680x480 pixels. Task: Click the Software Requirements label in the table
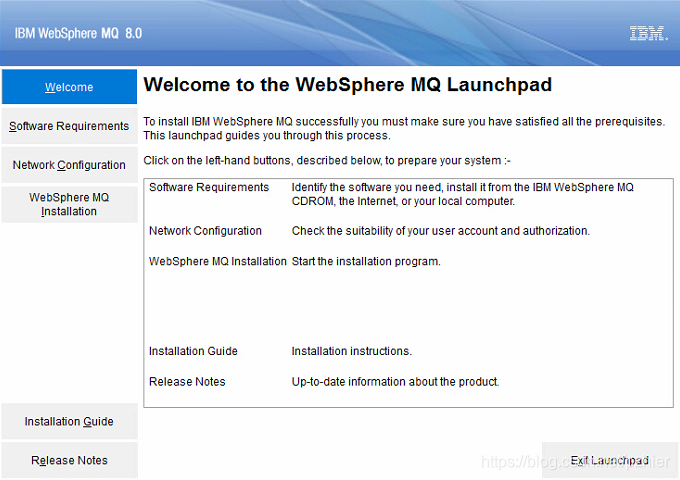coord(209,187)
